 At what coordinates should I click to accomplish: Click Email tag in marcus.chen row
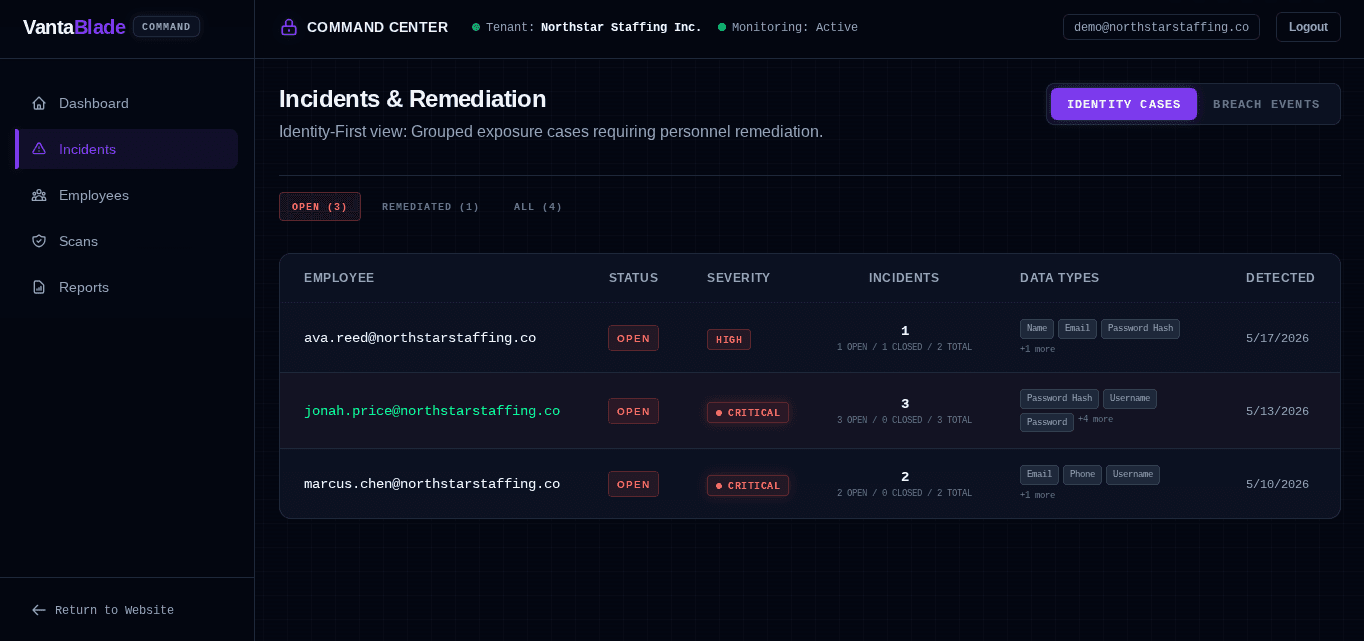[1039, 475]
